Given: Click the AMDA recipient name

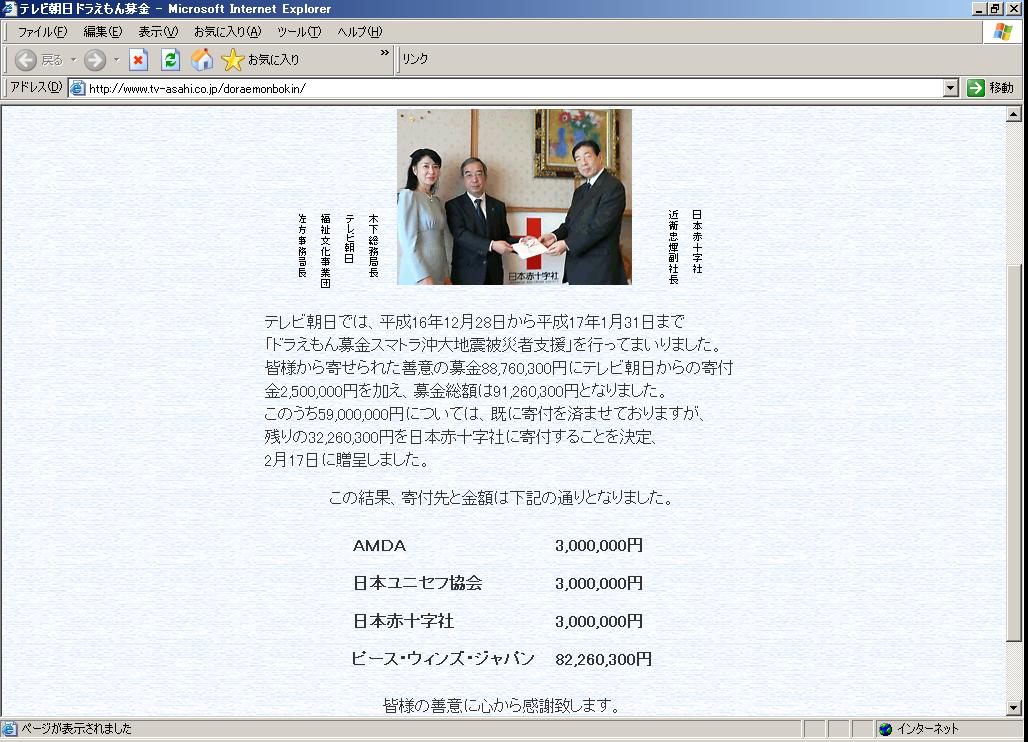Looking at the screenshot, I should (x=380, y=545).
